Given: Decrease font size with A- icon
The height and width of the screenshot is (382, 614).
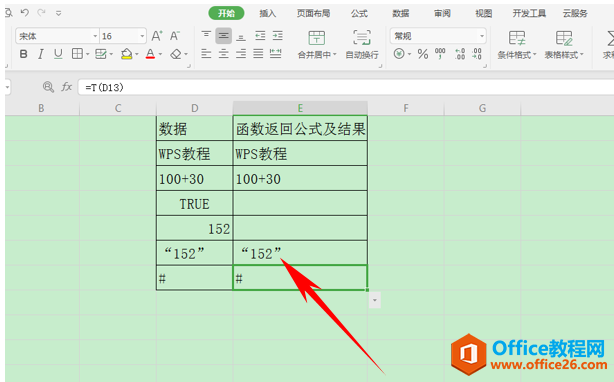Looking at the screenshot, I should coord(175,36).
